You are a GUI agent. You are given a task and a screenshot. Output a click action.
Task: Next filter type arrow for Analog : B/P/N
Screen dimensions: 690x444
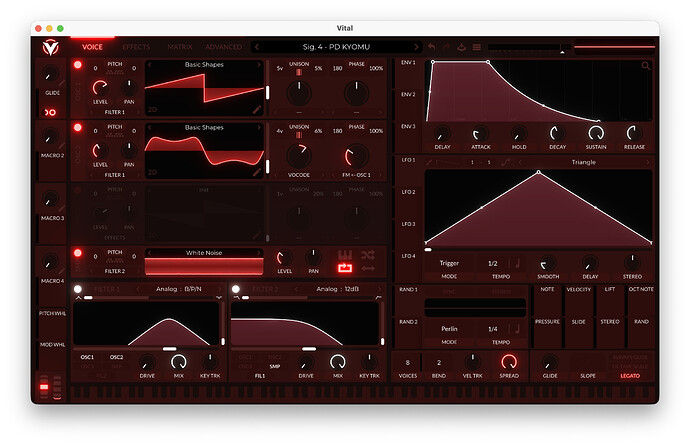click(220, 289)
